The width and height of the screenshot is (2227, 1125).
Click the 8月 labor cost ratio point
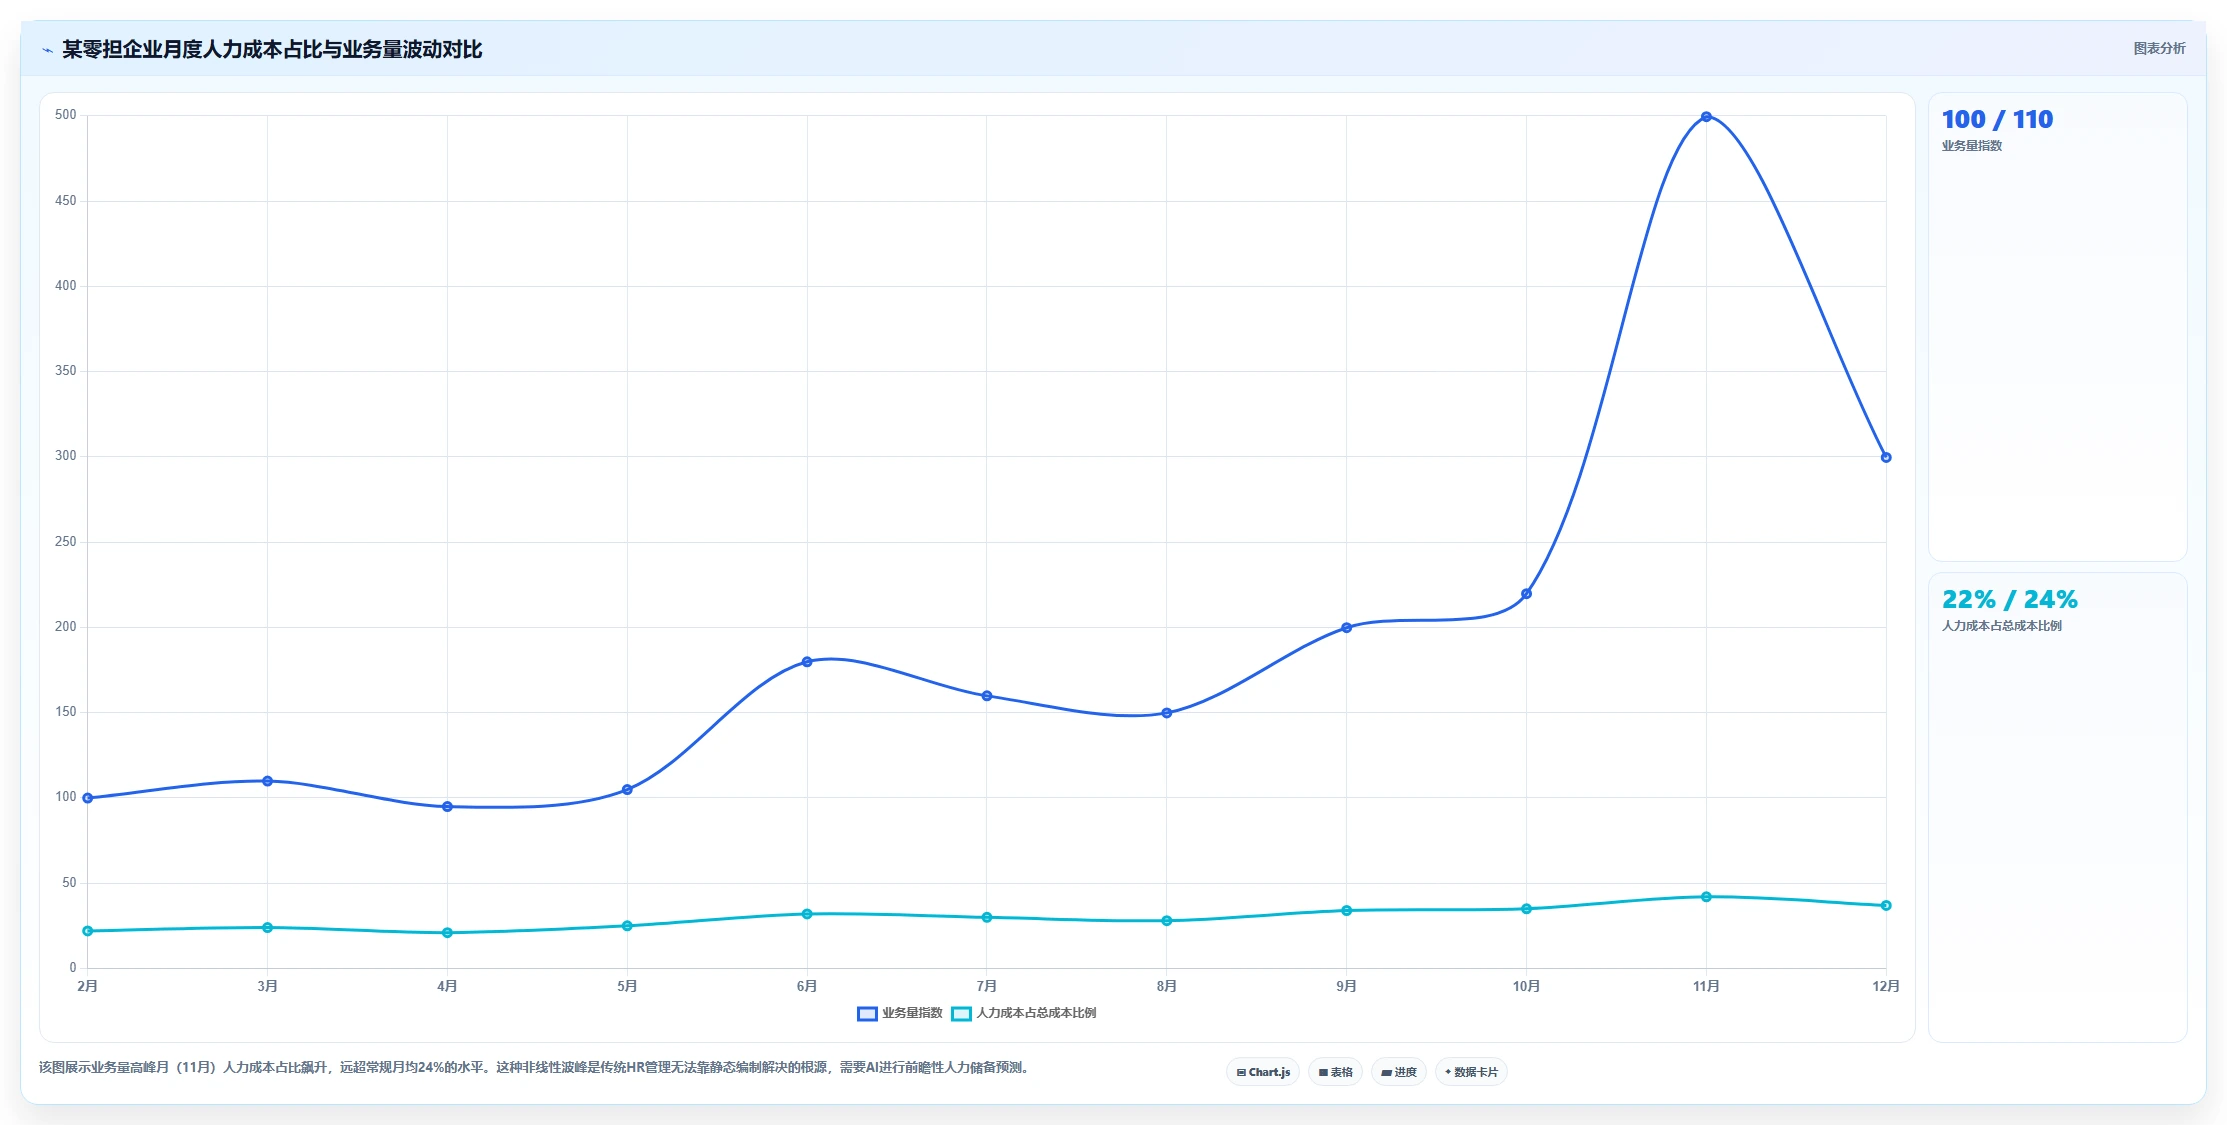(x=1166, y=921)
